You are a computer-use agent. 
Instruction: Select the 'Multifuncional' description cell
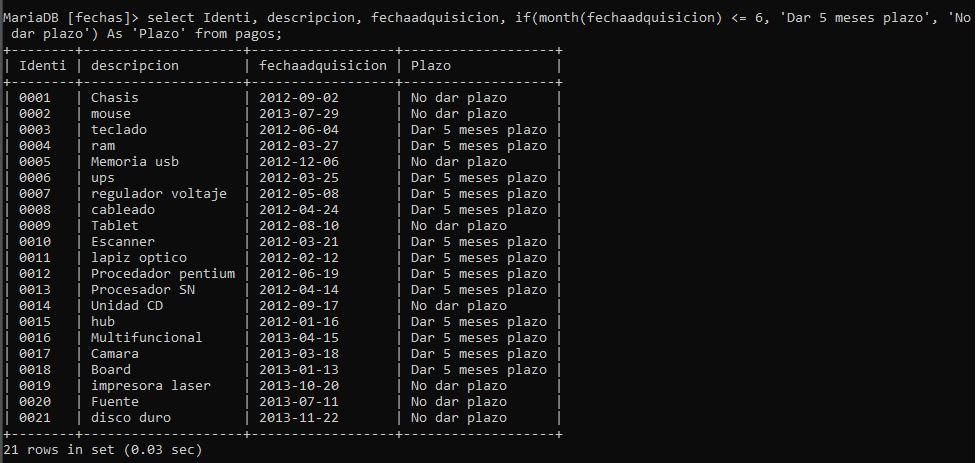pos(147,338)
